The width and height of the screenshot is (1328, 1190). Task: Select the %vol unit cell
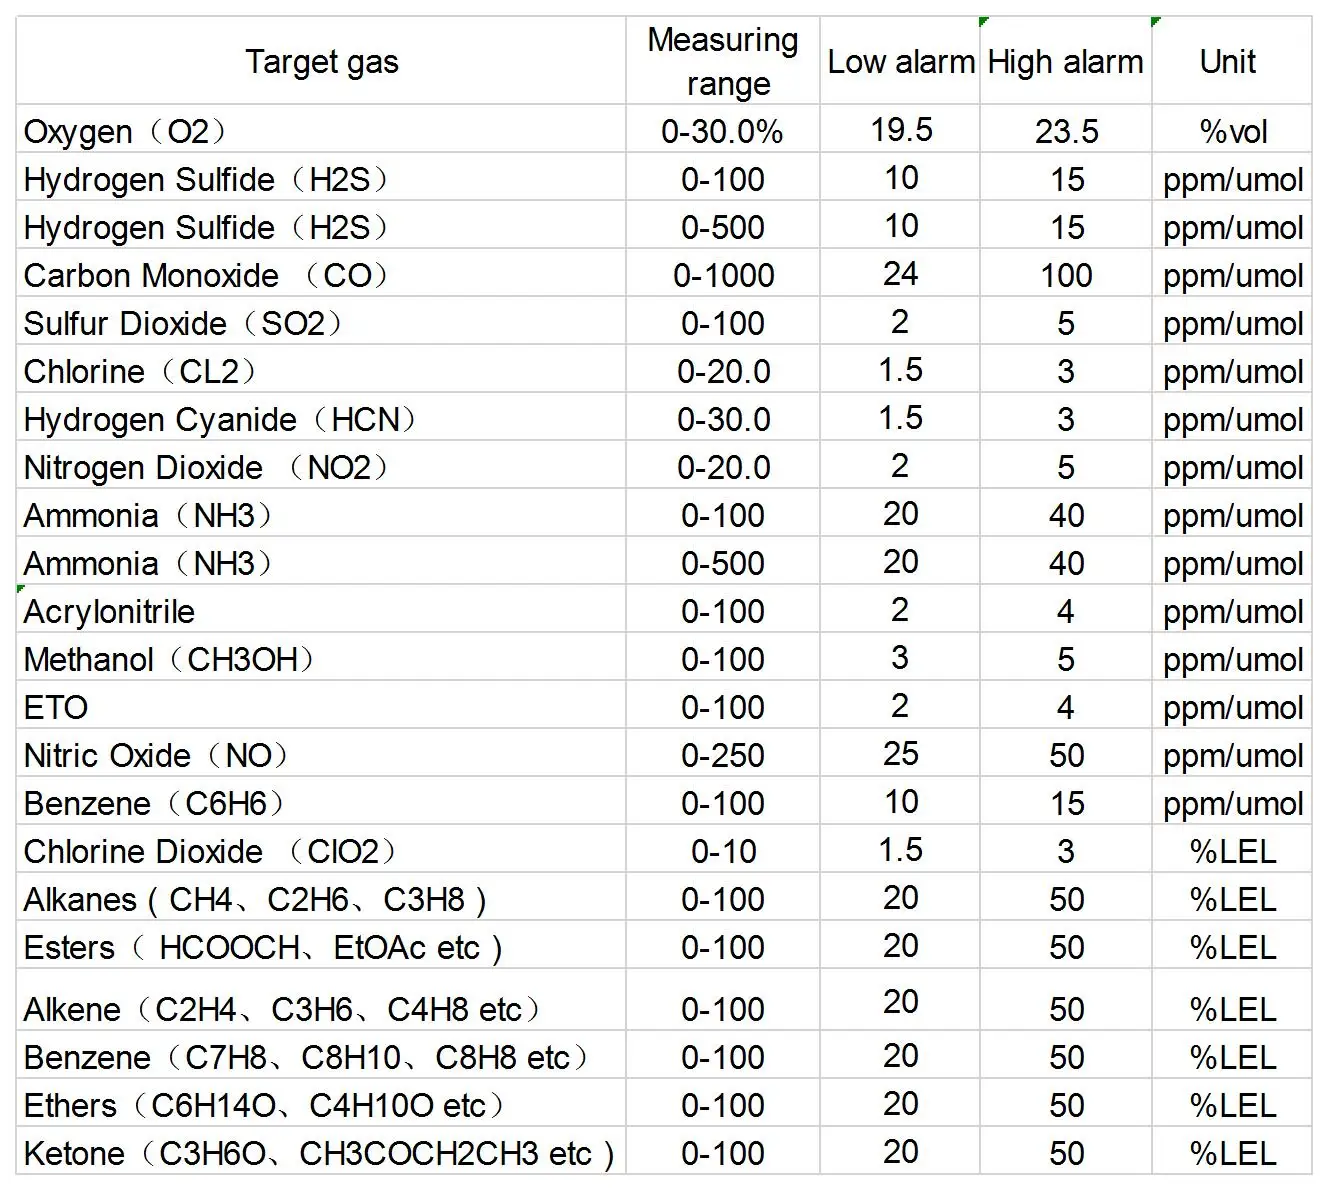tap(1232, 131)
